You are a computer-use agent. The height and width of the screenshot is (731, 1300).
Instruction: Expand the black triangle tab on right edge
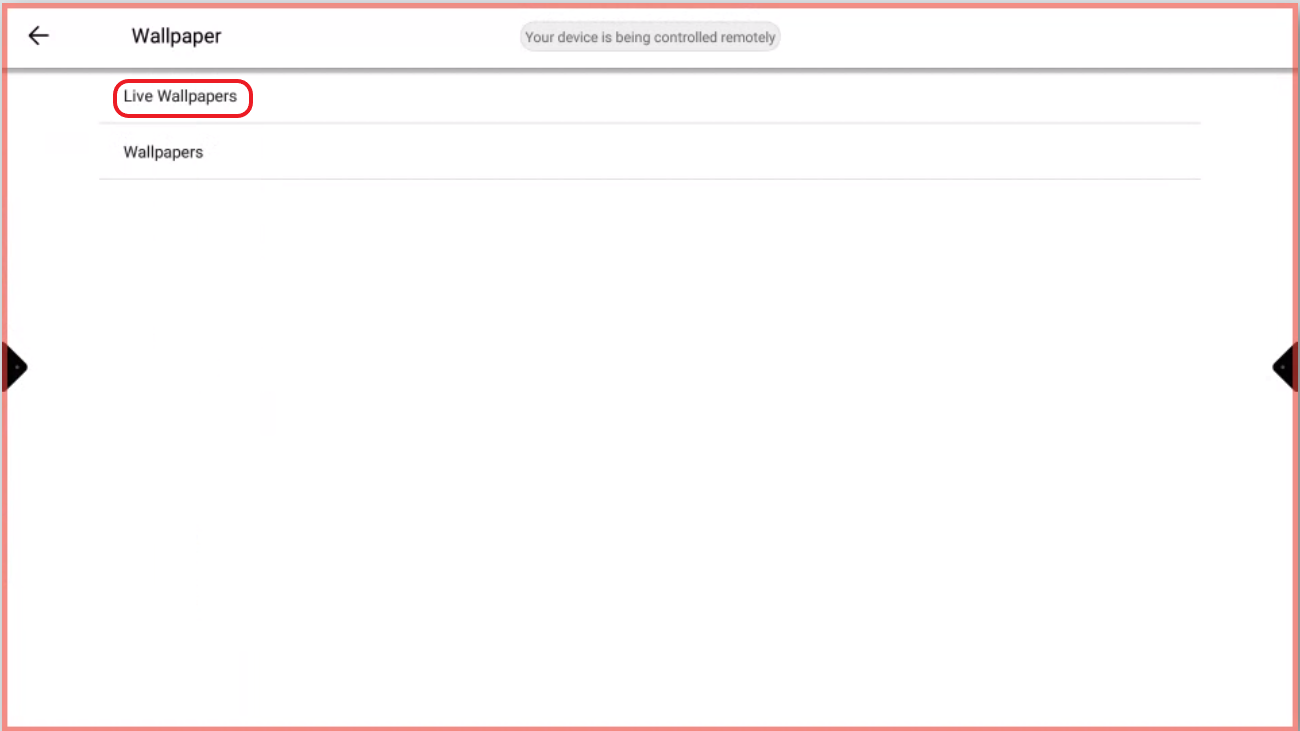[1284, 367]
